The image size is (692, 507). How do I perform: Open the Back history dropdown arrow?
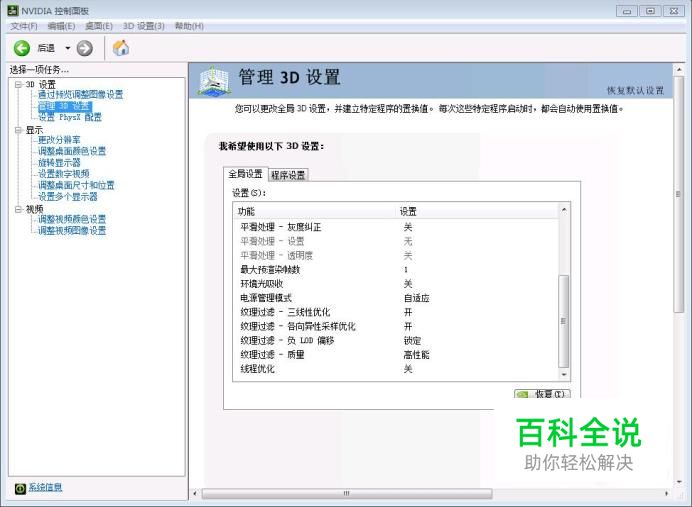coord(68,48)
